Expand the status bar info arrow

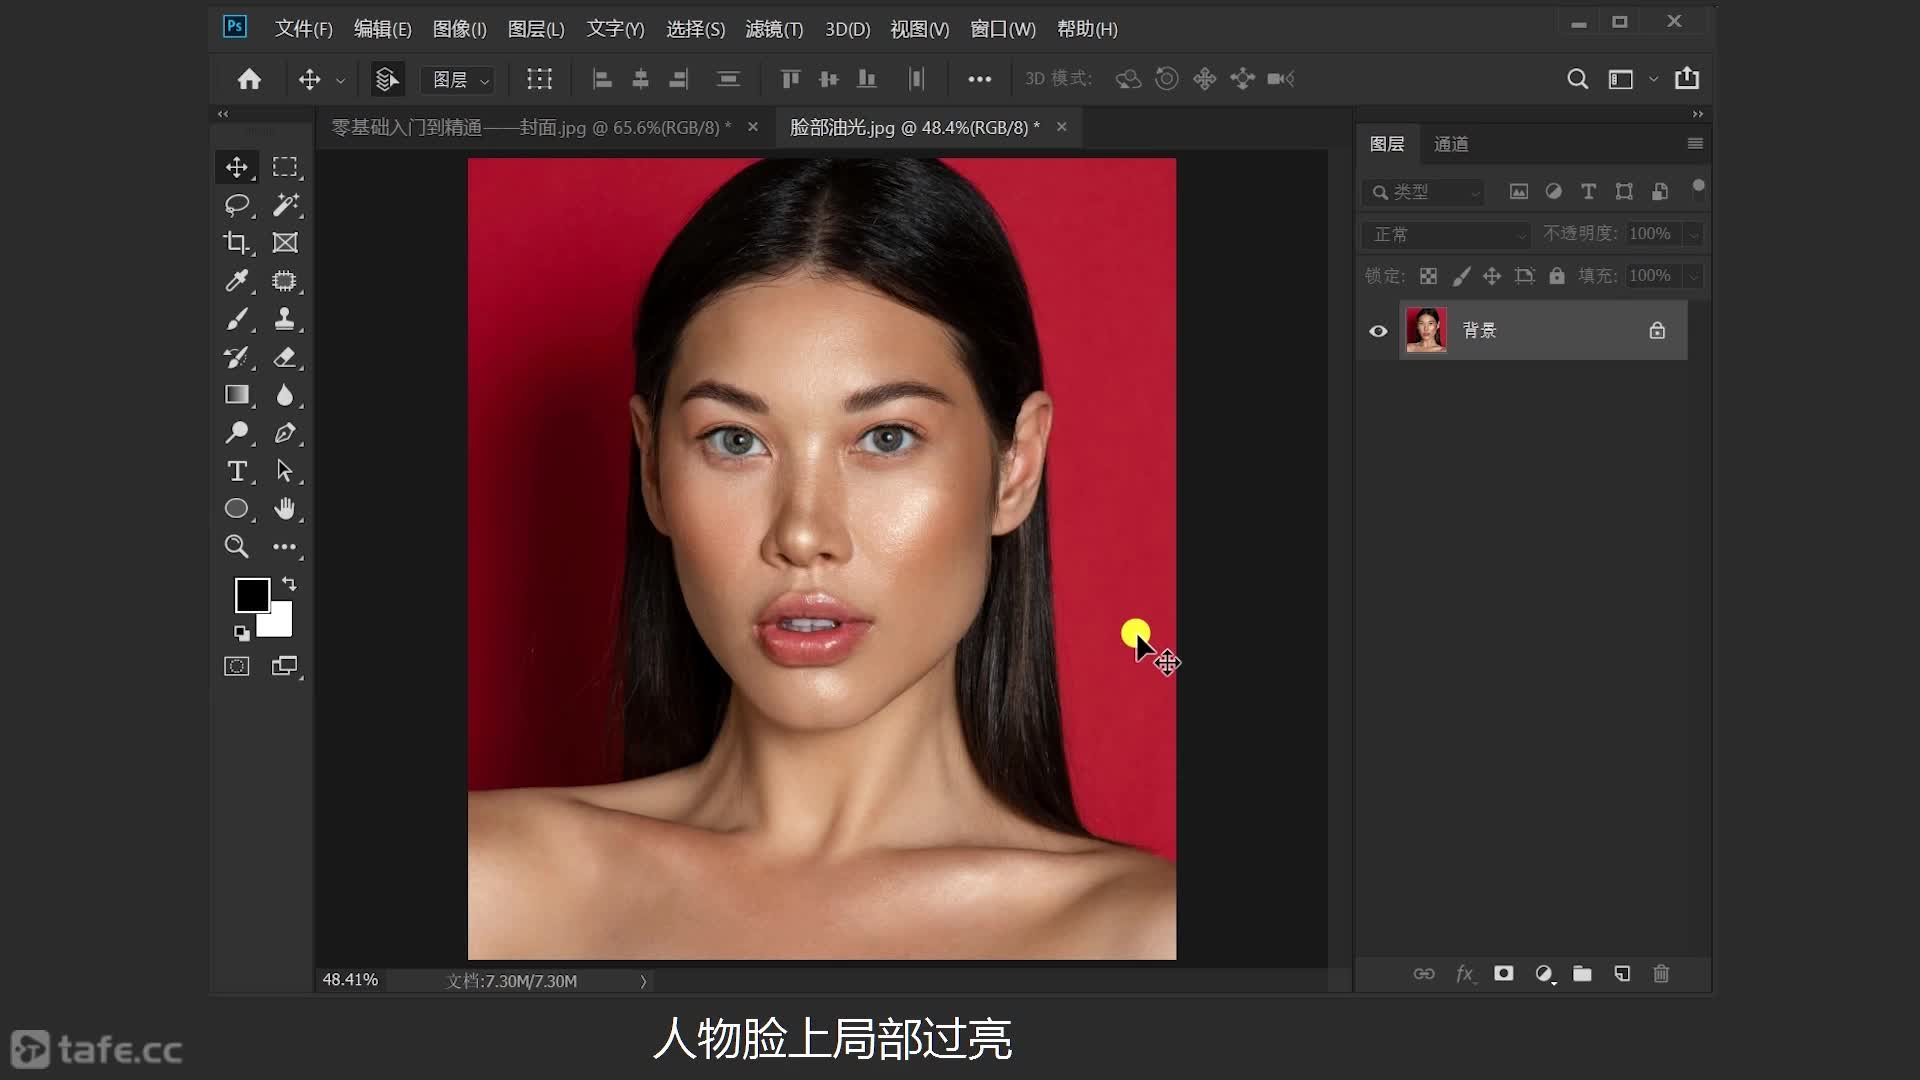[x=643, y=982]
